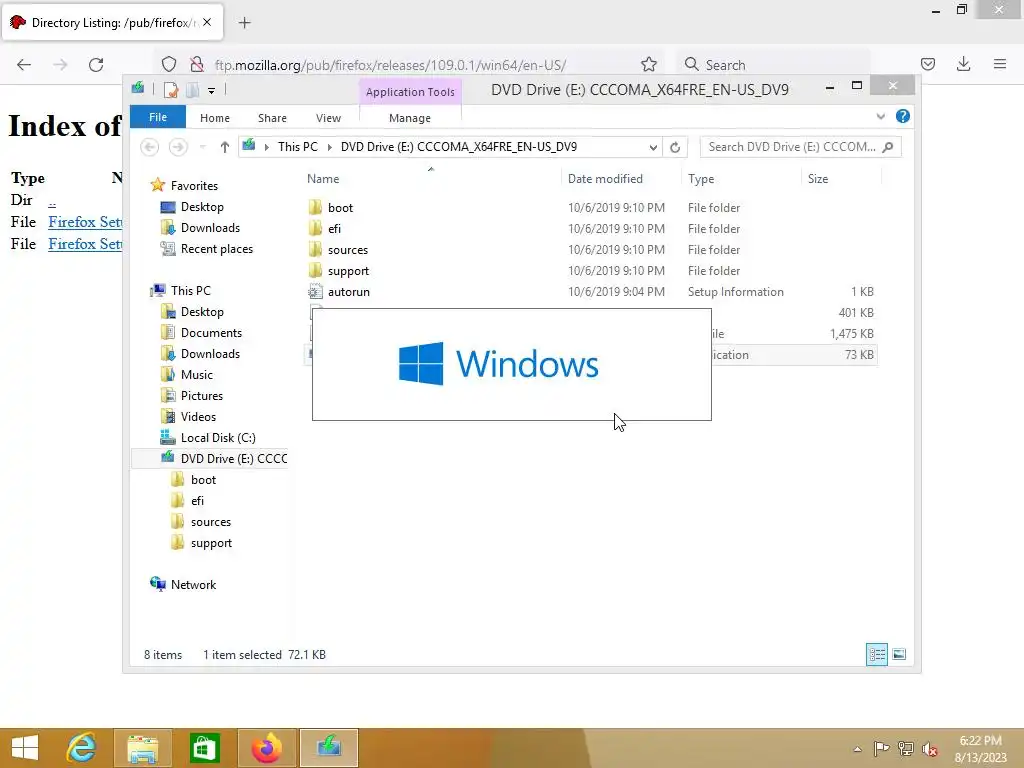Switch to the Home ribbon tab
The image size is (1024, 768).
[x=215, y=118]
